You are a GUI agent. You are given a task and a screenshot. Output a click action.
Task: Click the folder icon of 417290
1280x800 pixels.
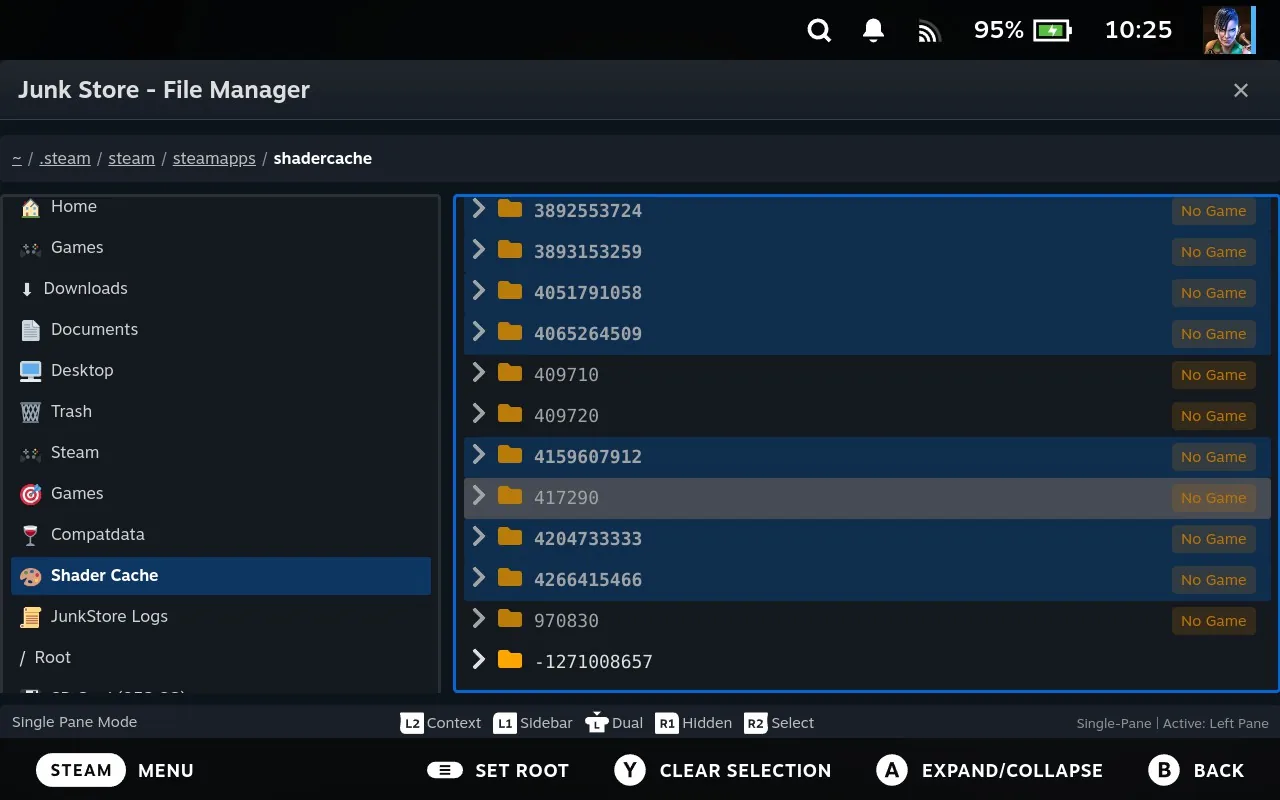[510, 496]
